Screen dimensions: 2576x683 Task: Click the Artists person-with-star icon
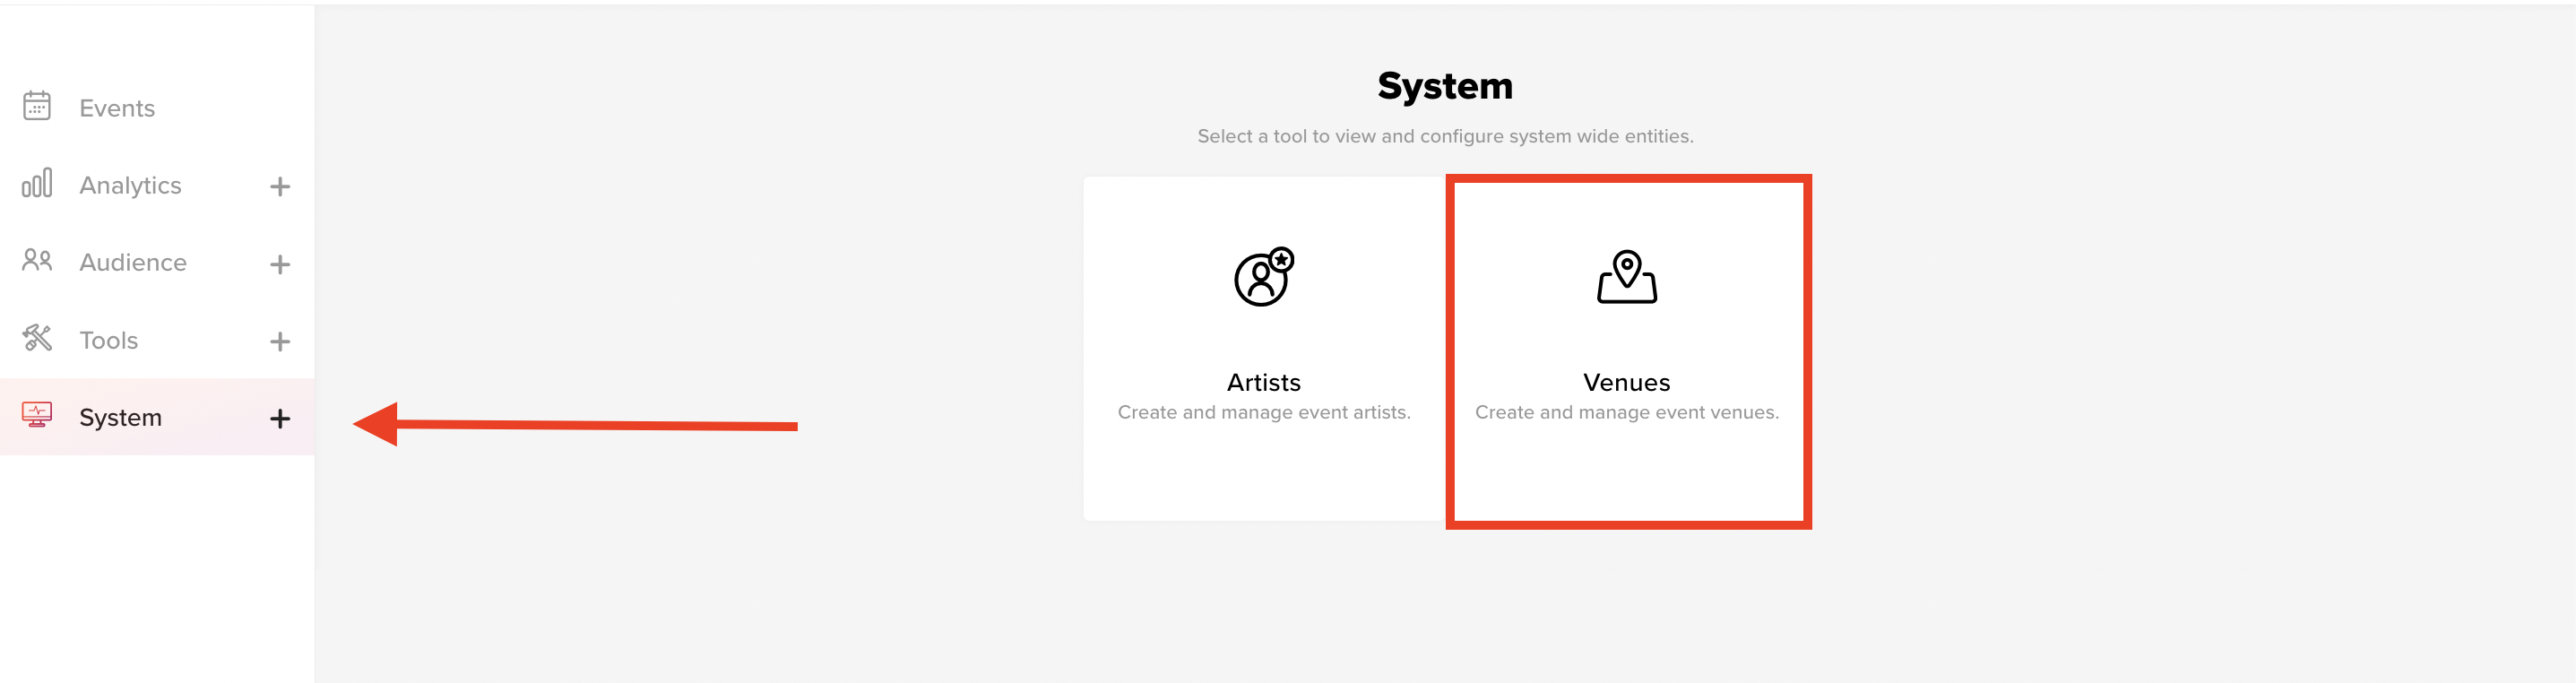pyautogui.click(x=1264, y=276)
